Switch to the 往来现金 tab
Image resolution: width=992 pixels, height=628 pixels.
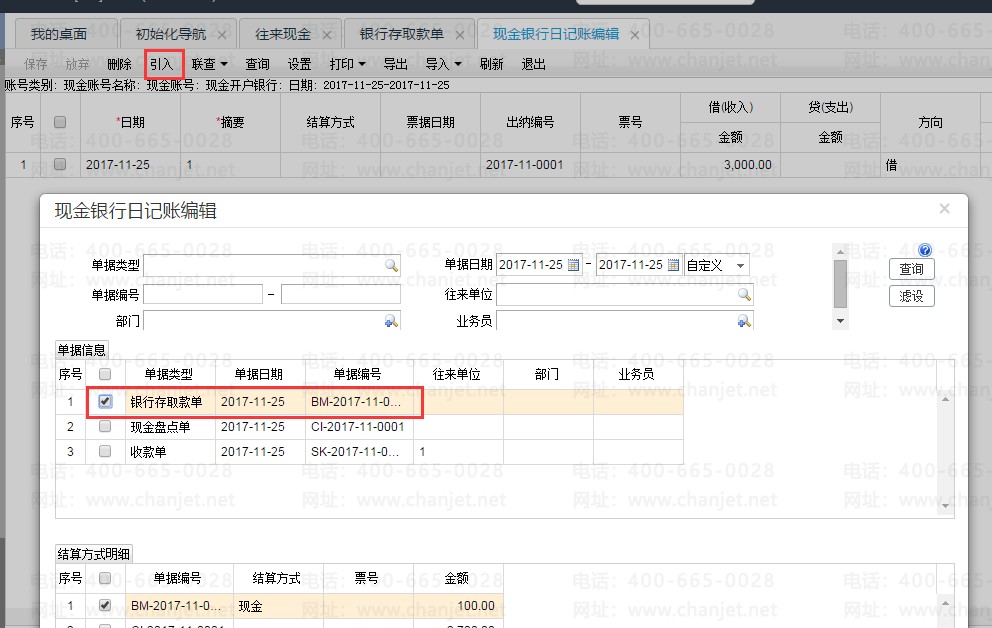coord(282,34)
